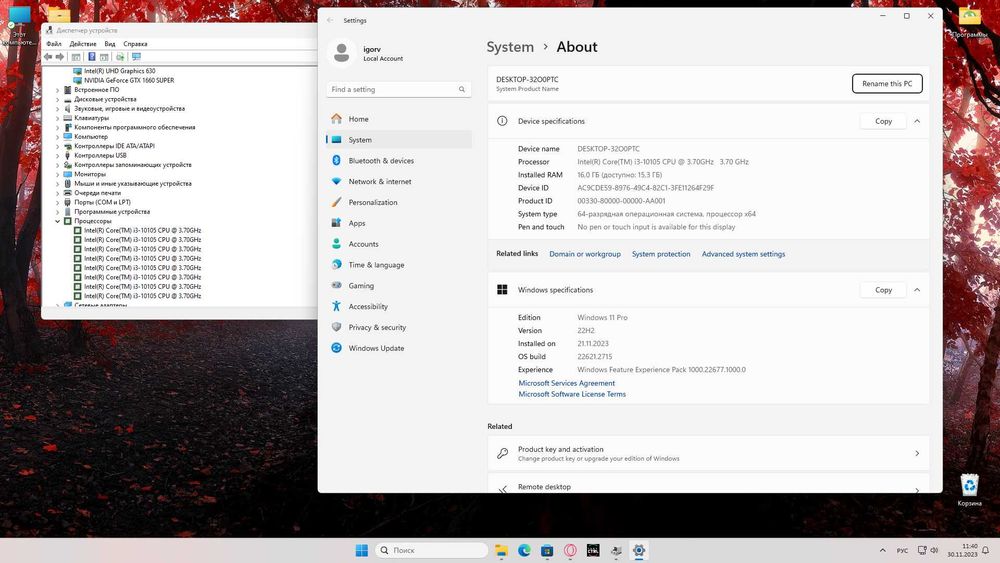This screenshot has width=1000, height=563.
Task: Open Domain or workgroup link
Action: tap(585, 254)
